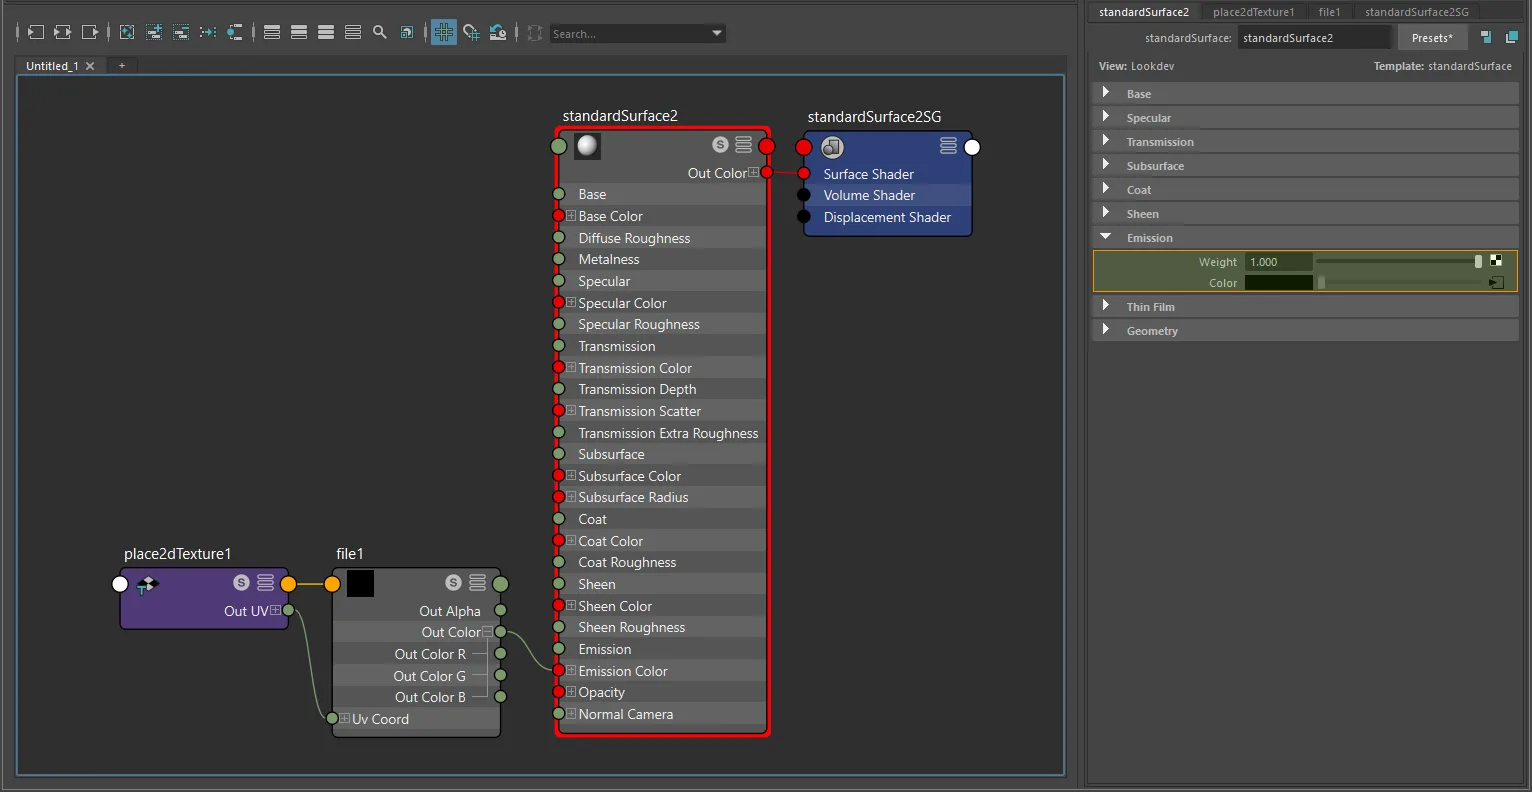Click the solo icon on file1 node
Screen dimensions: 1532x792
coord(453,582)
